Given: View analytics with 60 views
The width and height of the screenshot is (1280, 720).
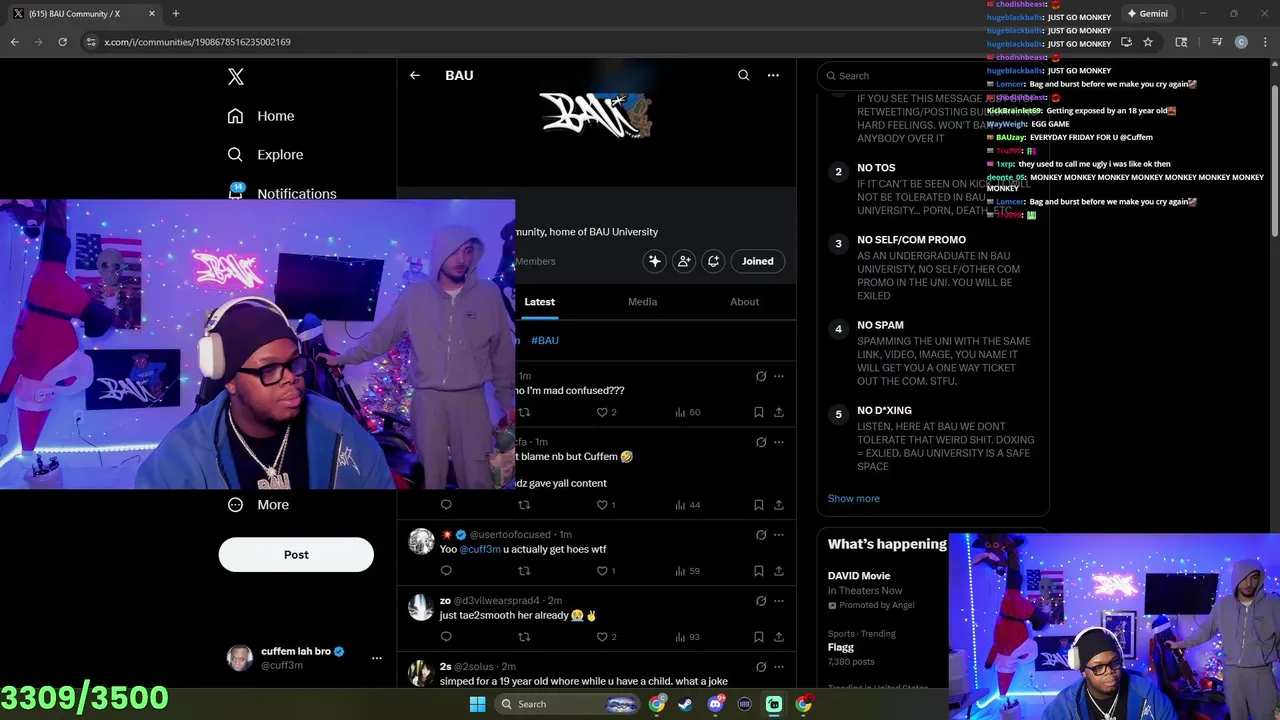Looking at the screenshot, I should pos(688,412).
